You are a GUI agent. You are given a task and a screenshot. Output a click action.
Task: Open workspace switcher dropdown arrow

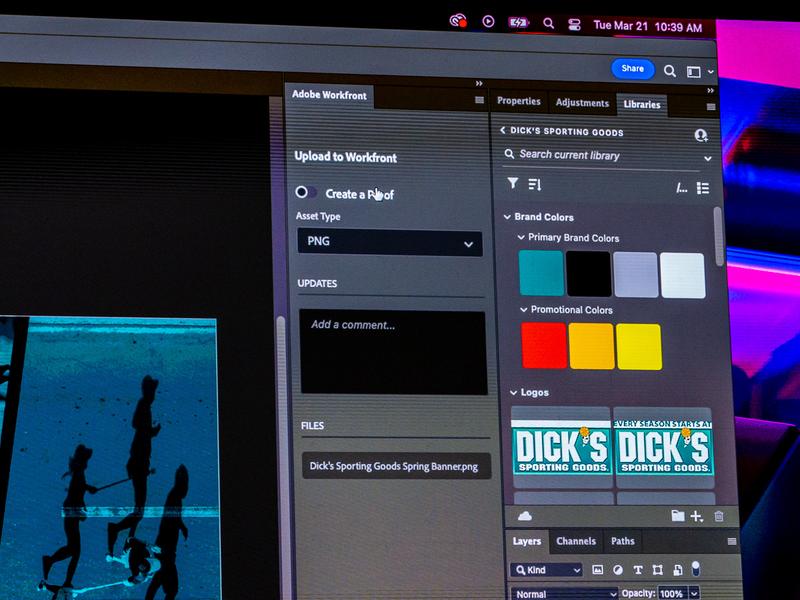(x=710, y=72)
